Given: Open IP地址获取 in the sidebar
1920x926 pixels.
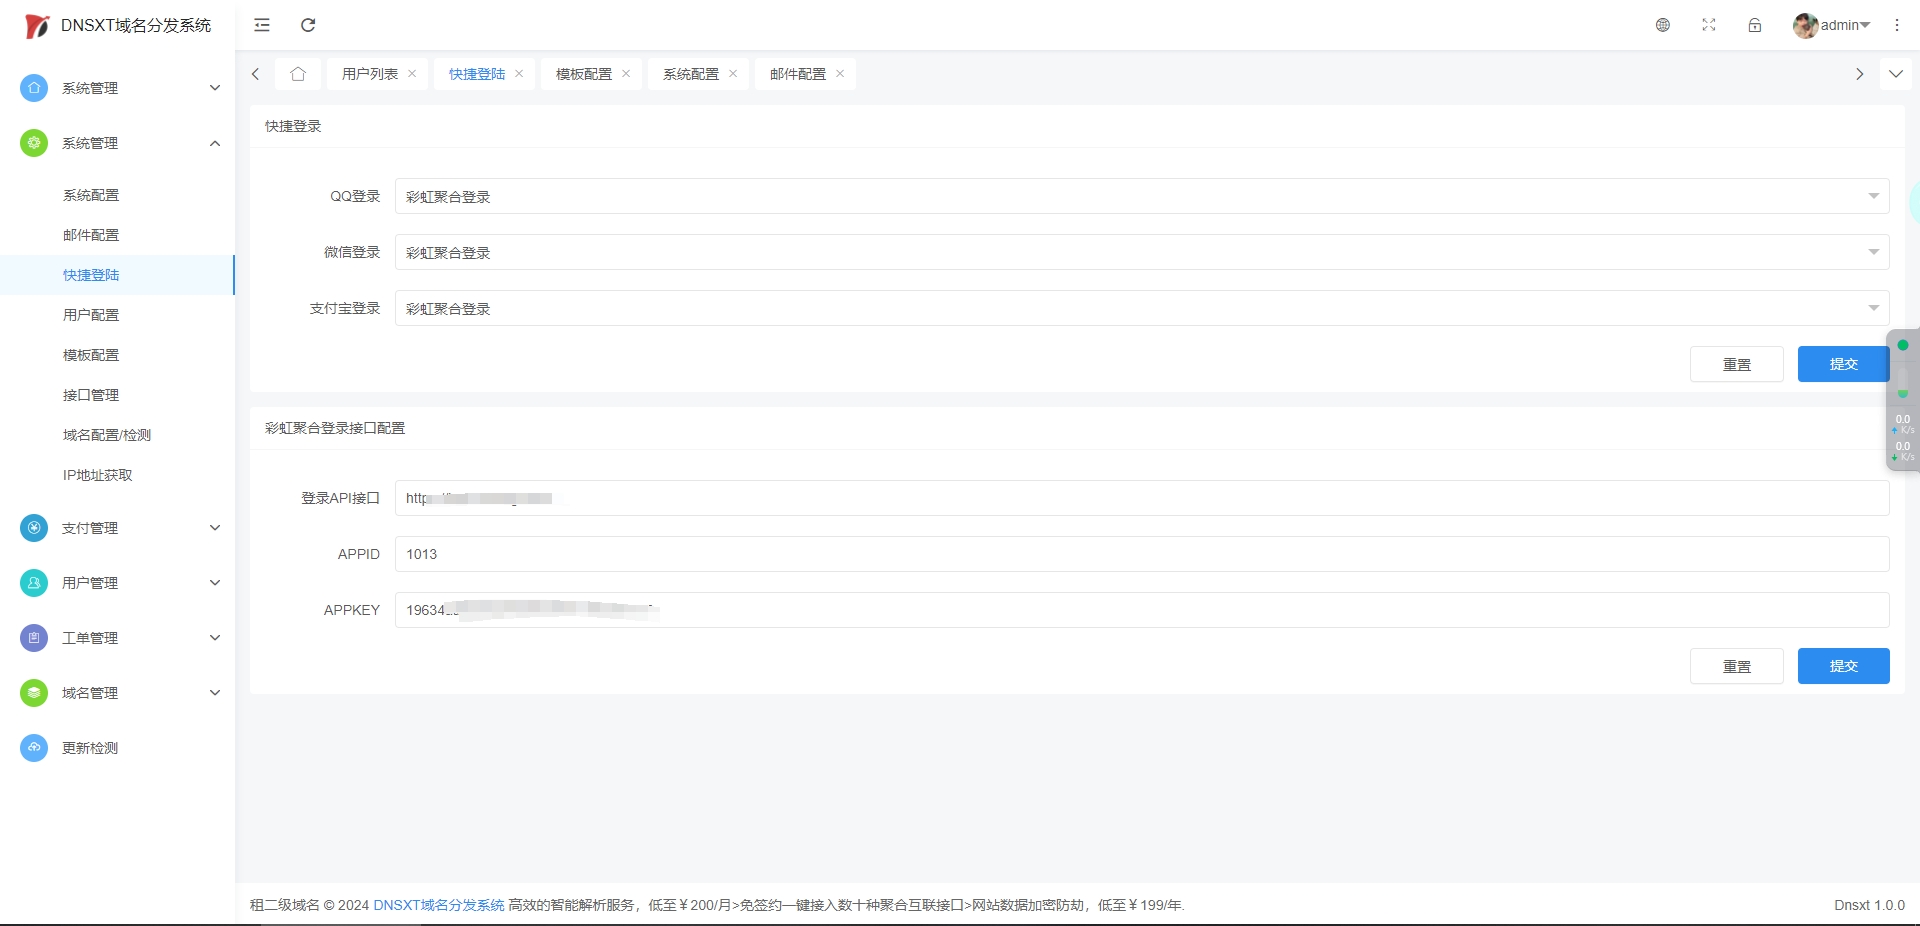Looking at the screenshot, I should [x=117, y=475].
